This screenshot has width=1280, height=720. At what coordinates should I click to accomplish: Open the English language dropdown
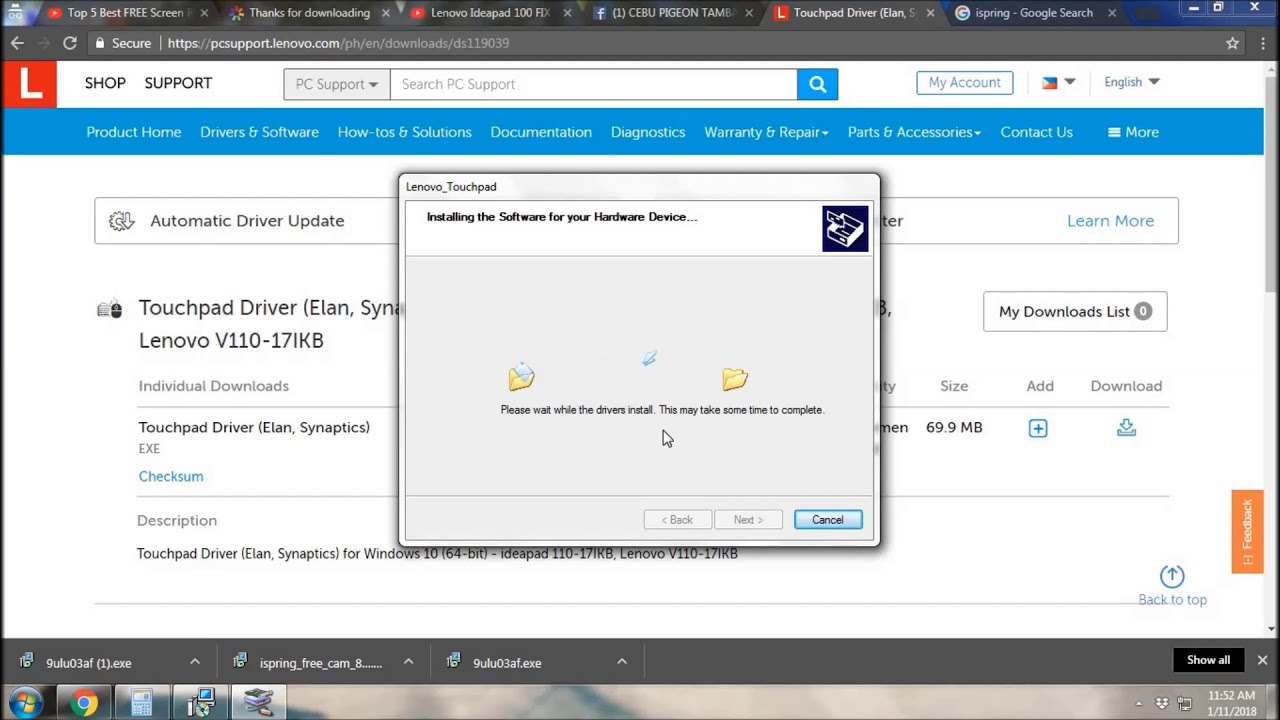(x=1131, y=82)
